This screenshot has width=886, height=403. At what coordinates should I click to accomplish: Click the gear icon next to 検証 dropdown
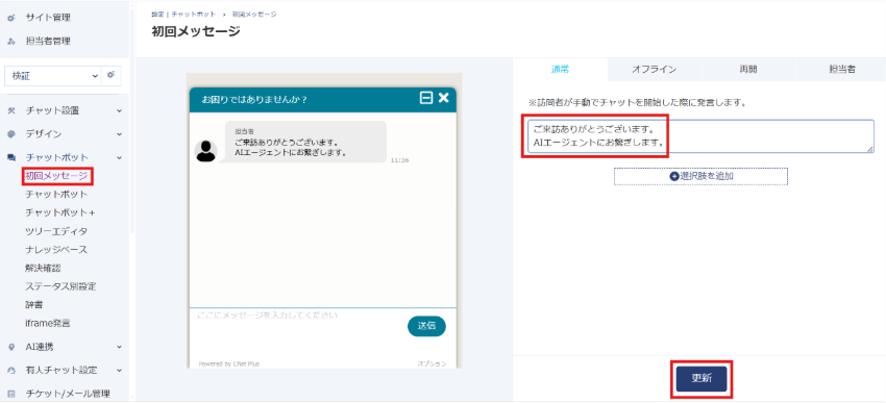pyautogui.click(x=111, y=75)
